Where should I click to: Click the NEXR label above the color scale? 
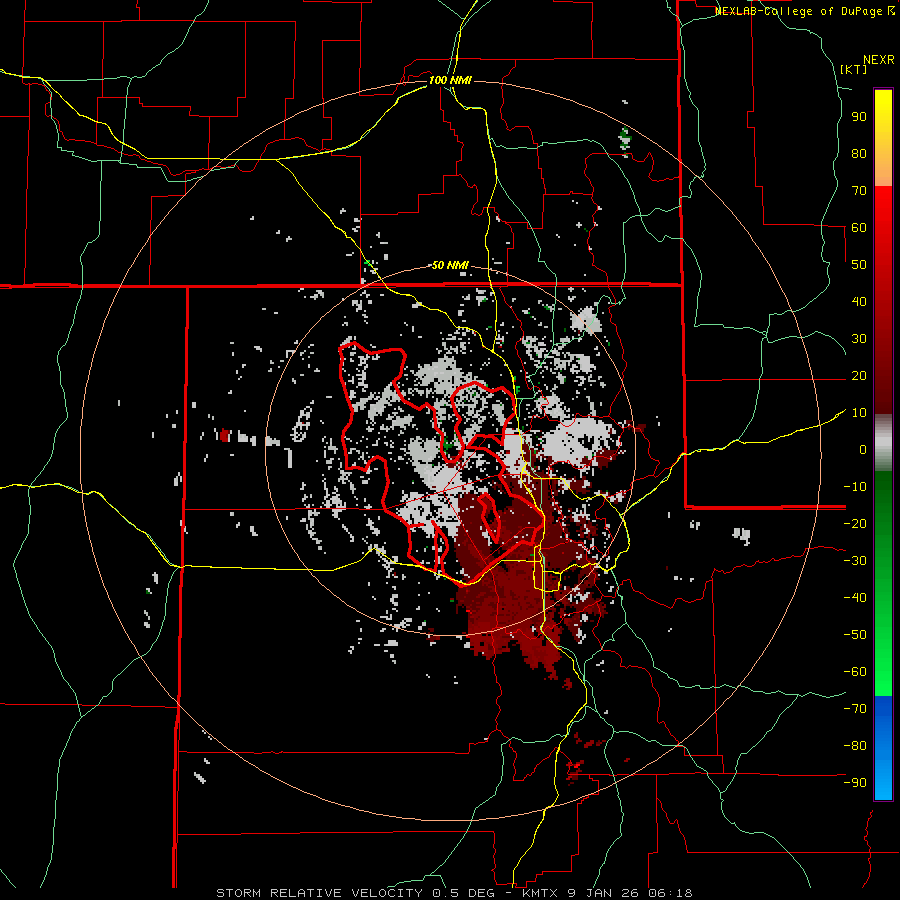(879, 60)
